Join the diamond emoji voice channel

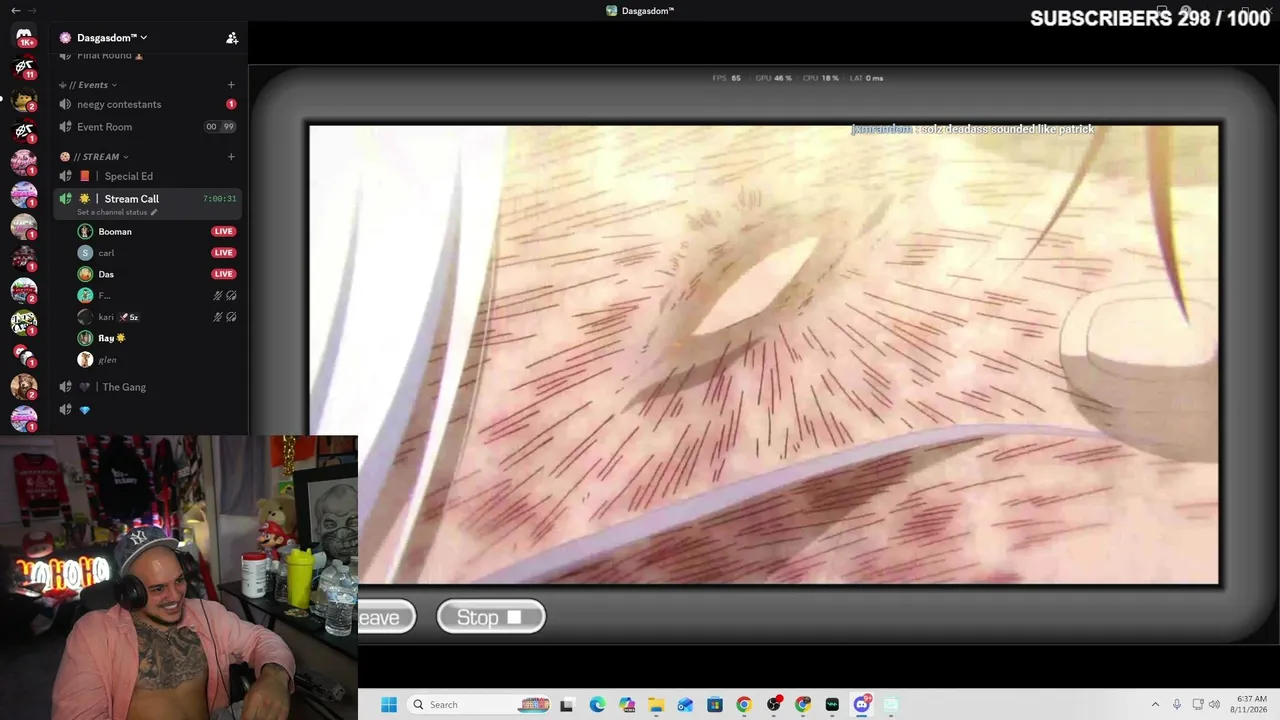point(148,410)
